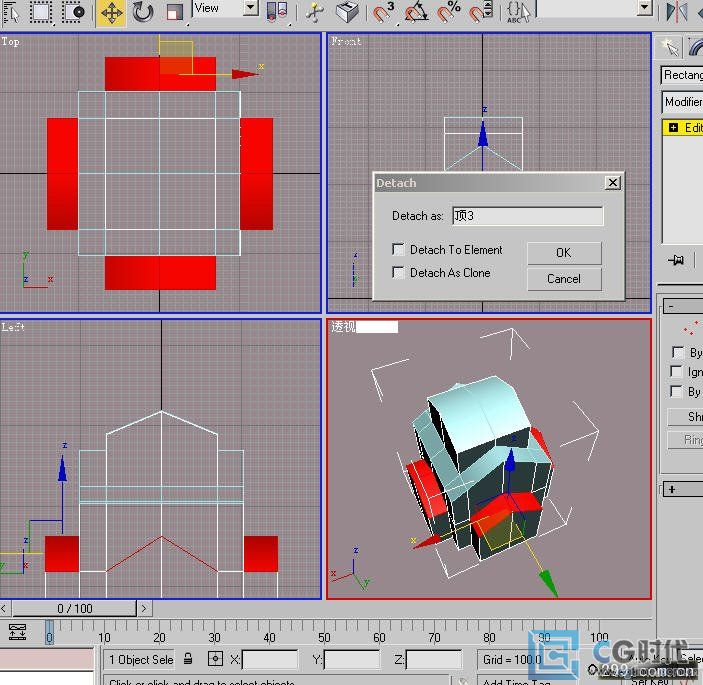Open the View reference coordinate dropdown
The width and height of the screenshot is (703, 685).
(x=251, y=8)
